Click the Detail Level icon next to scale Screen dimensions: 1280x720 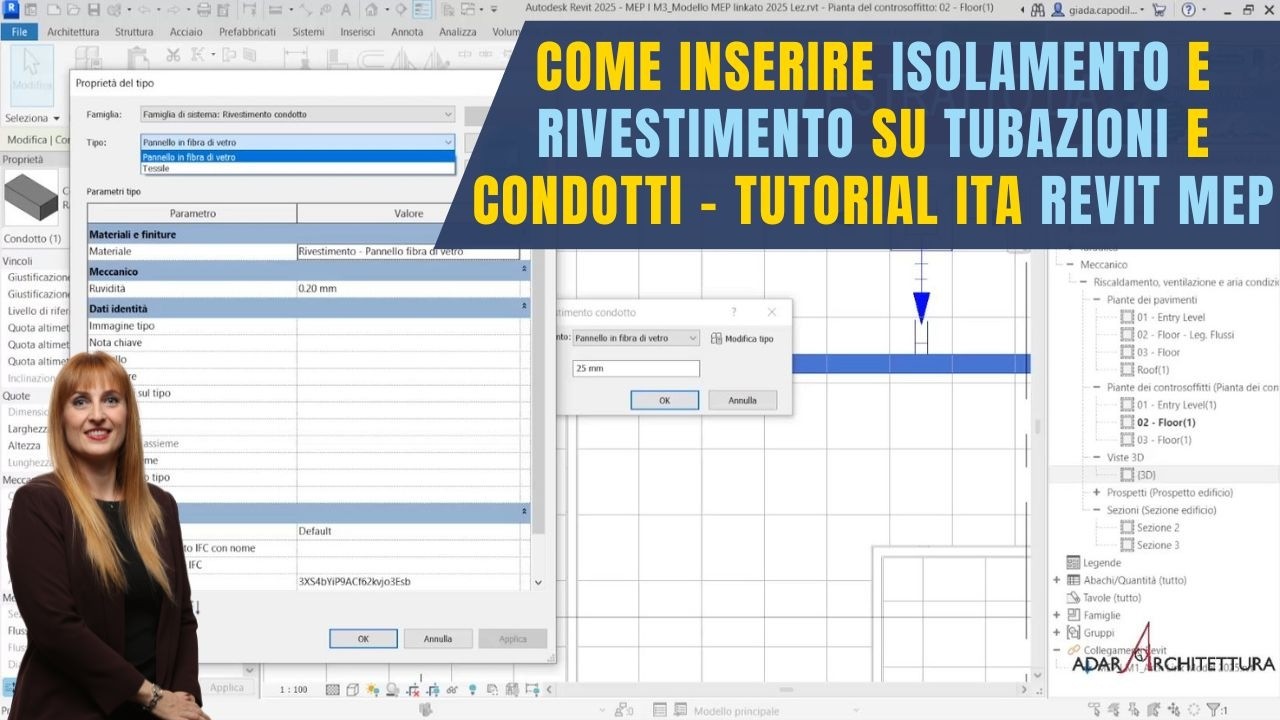(x=333, y=689)
